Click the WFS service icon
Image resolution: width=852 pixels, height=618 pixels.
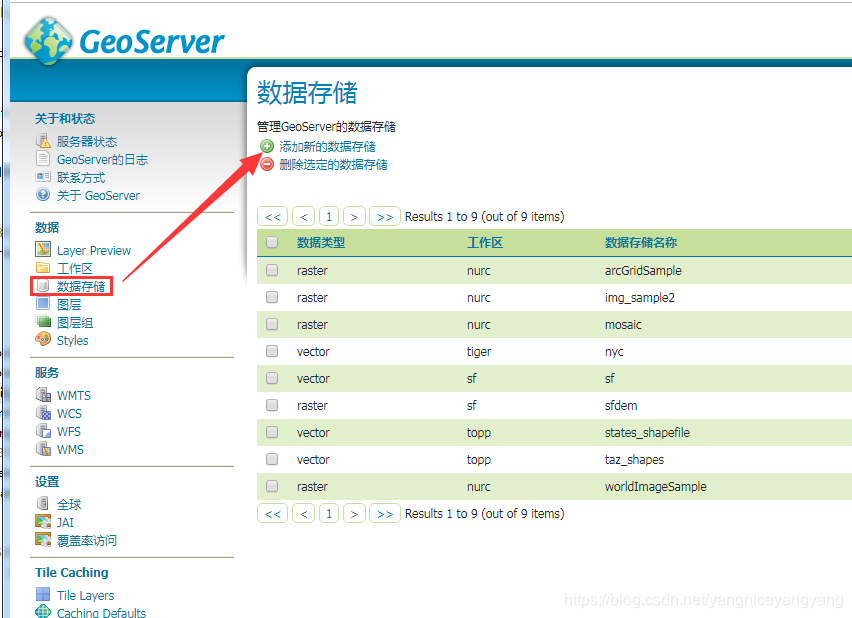point(43,430)
